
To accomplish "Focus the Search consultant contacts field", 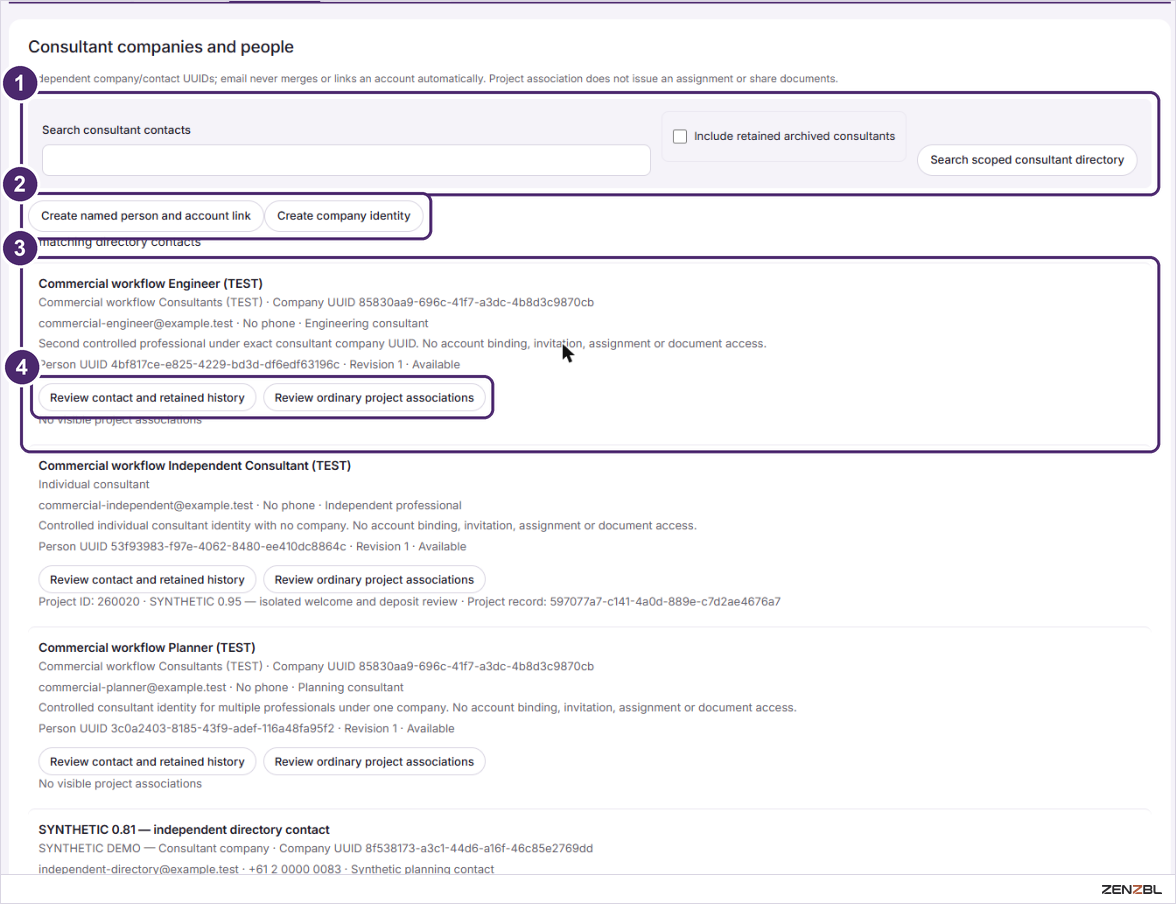I will click(x=346, y=160).
